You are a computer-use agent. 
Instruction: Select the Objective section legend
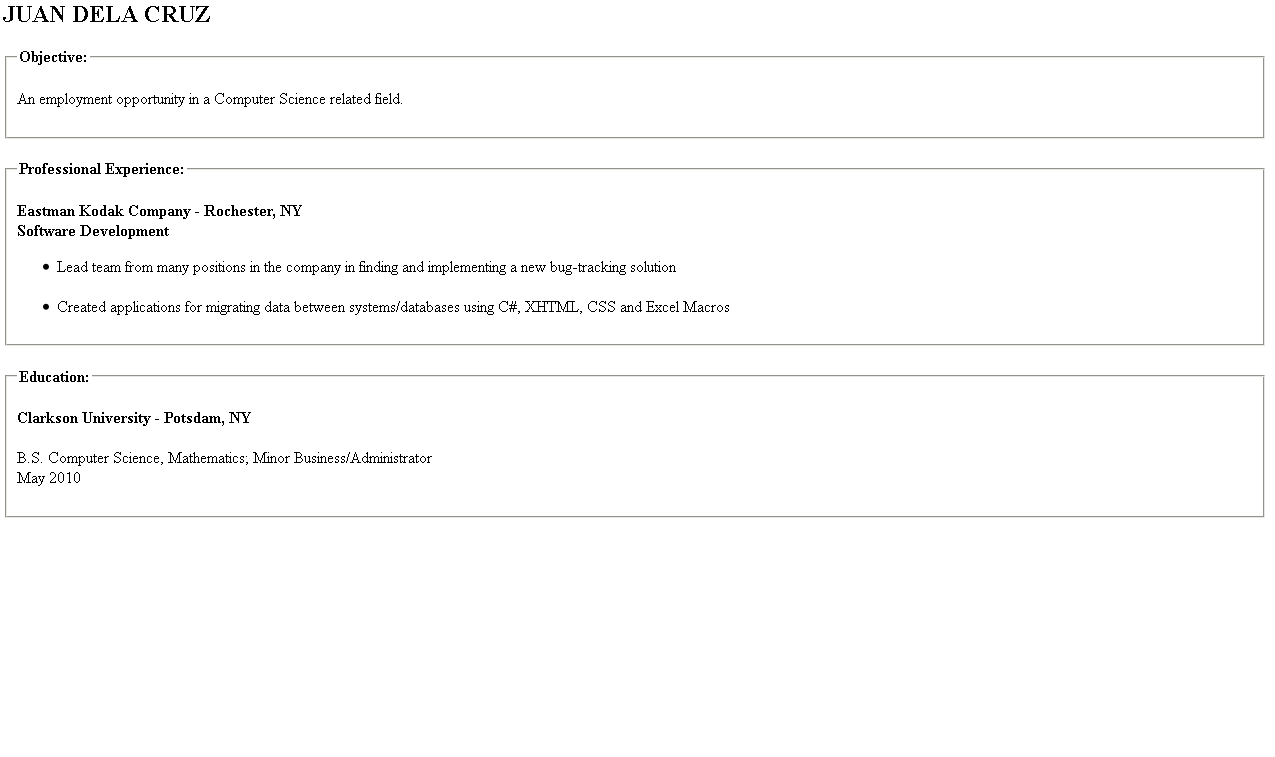click(53, 58)
